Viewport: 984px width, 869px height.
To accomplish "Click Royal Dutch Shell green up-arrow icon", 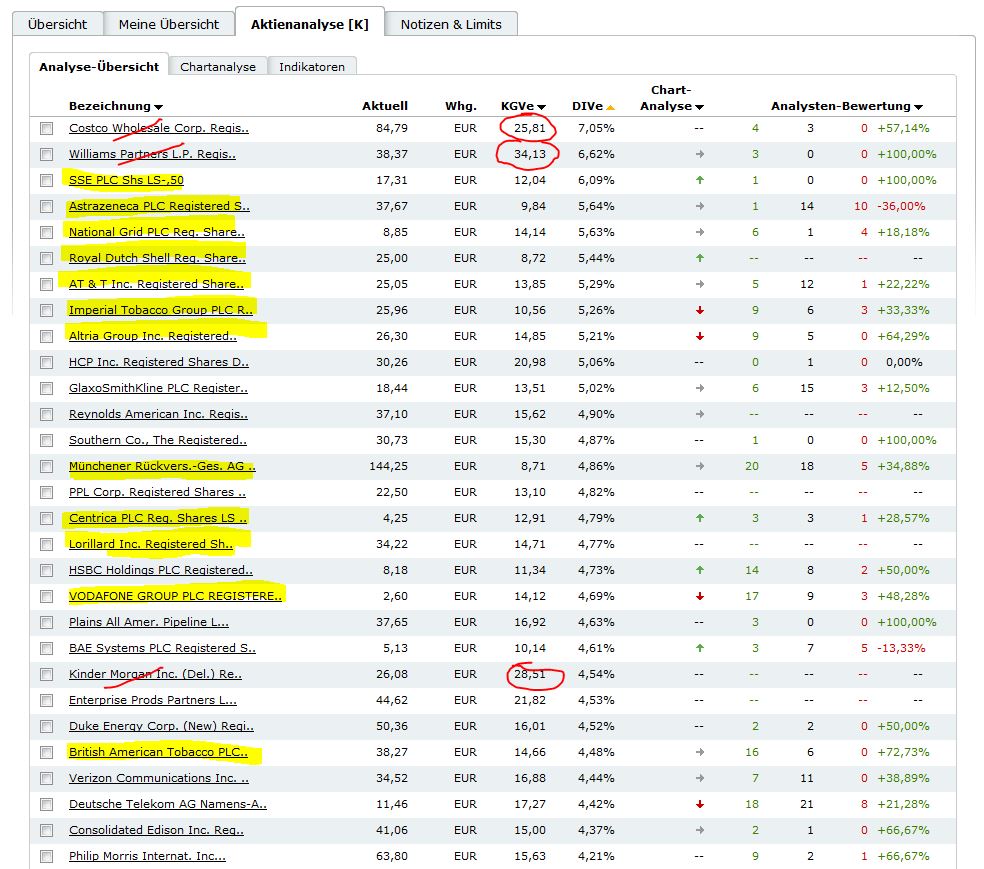I will [x=700, y=258].
